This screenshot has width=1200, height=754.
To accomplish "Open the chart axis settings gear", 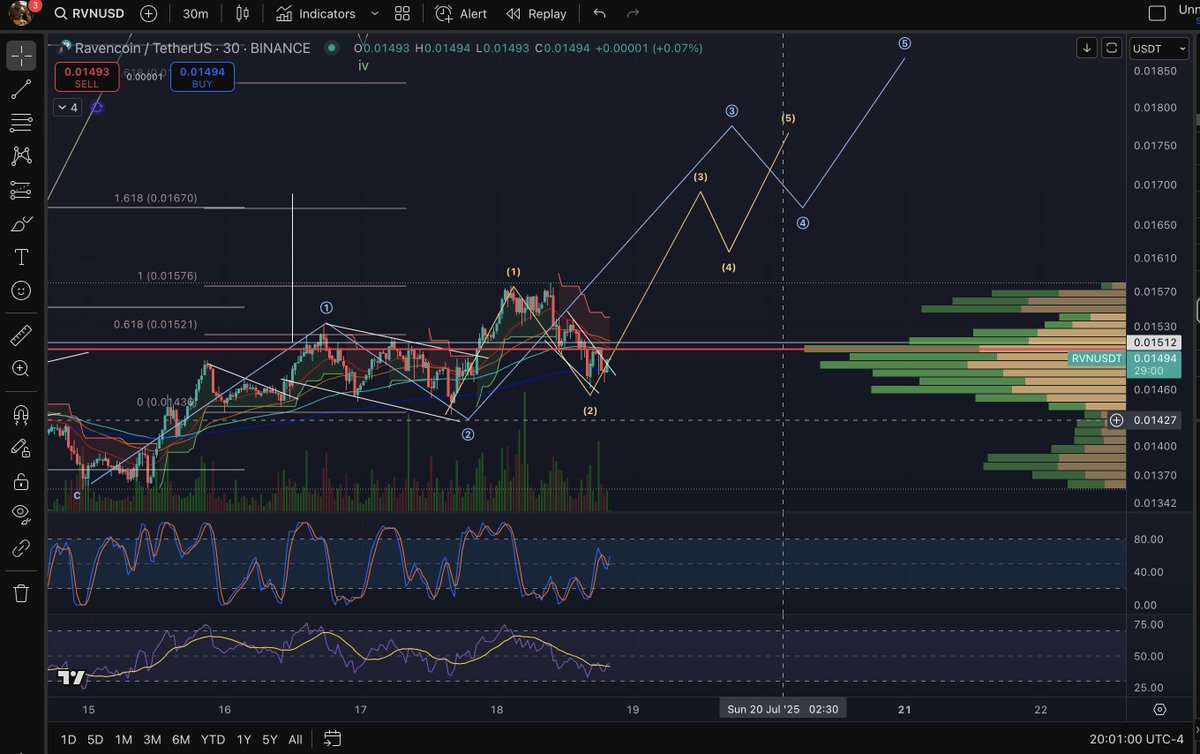I will point(1159,709).
